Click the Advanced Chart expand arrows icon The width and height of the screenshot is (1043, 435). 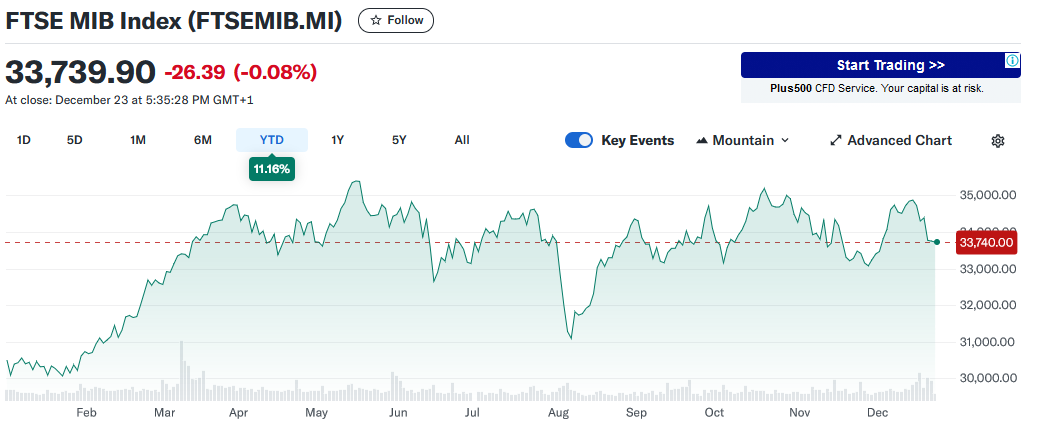[836, 141]
